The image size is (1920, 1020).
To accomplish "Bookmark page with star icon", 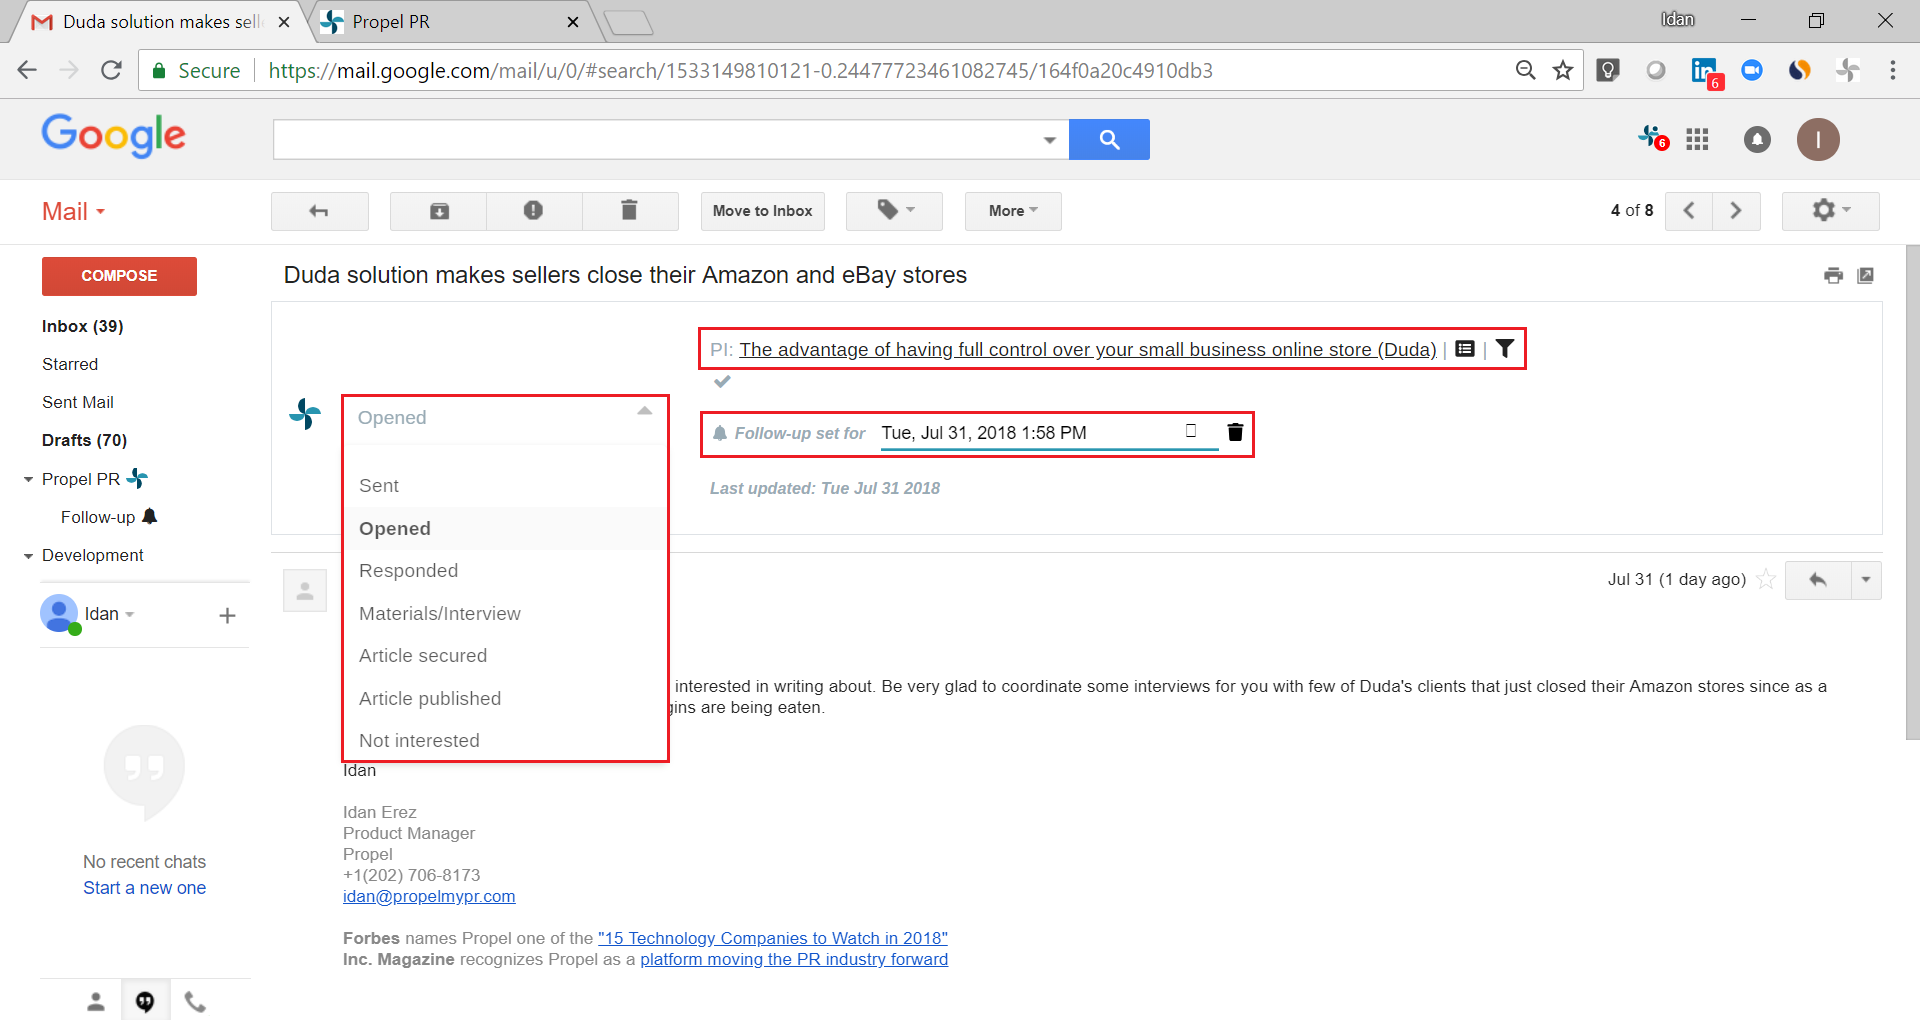I will click(x=1563, y=70).
